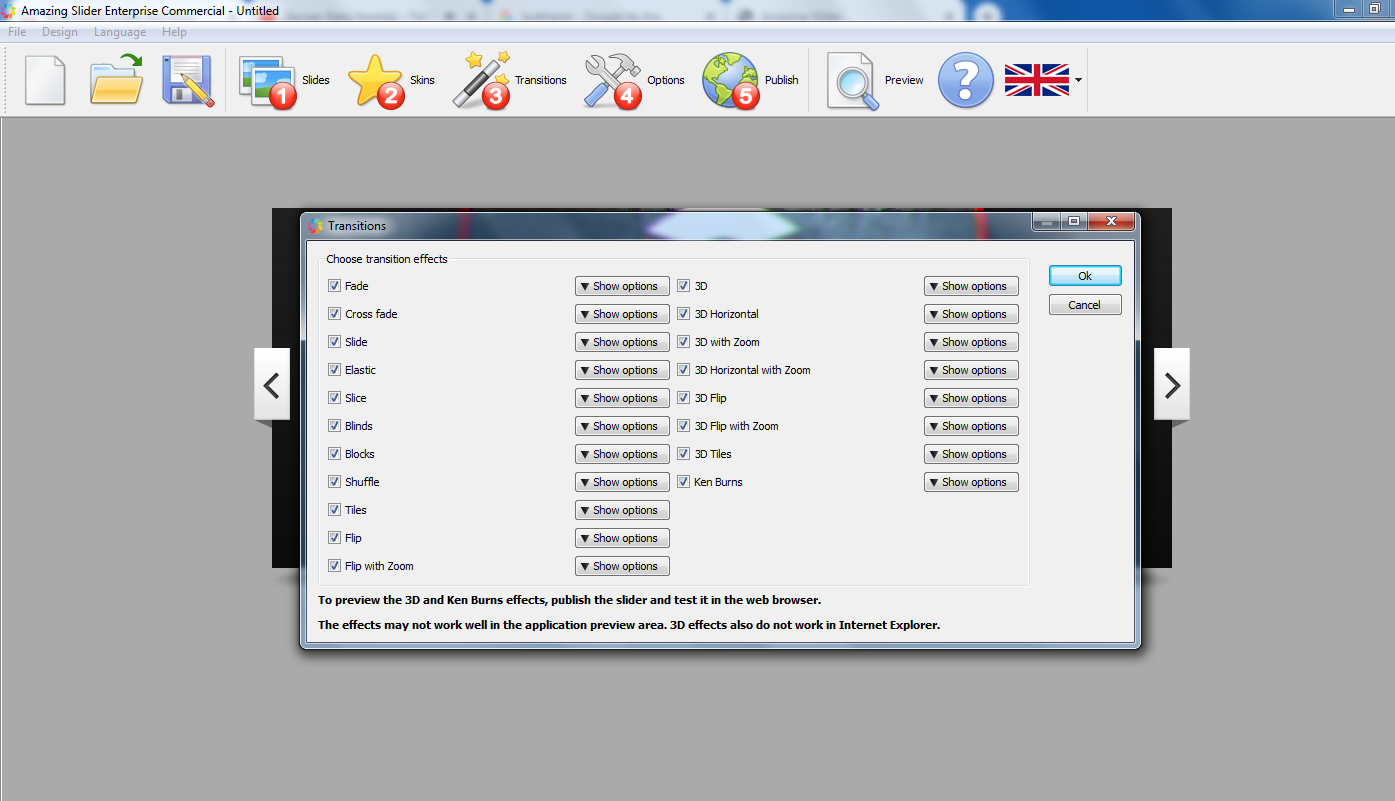Expand options for Flip
1395x801 pixels.
click(622, 538)
